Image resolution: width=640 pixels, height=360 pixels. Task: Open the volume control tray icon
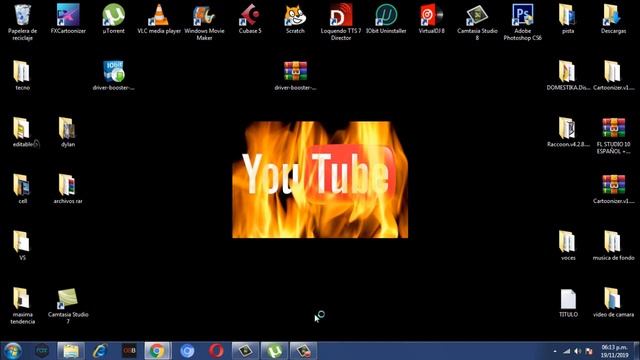(578, 351)
